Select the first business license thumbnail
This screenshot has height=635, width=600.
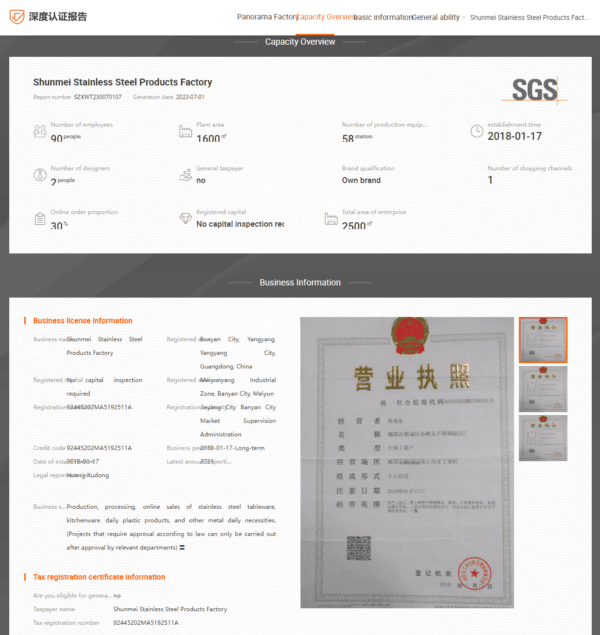click(543, 340)
